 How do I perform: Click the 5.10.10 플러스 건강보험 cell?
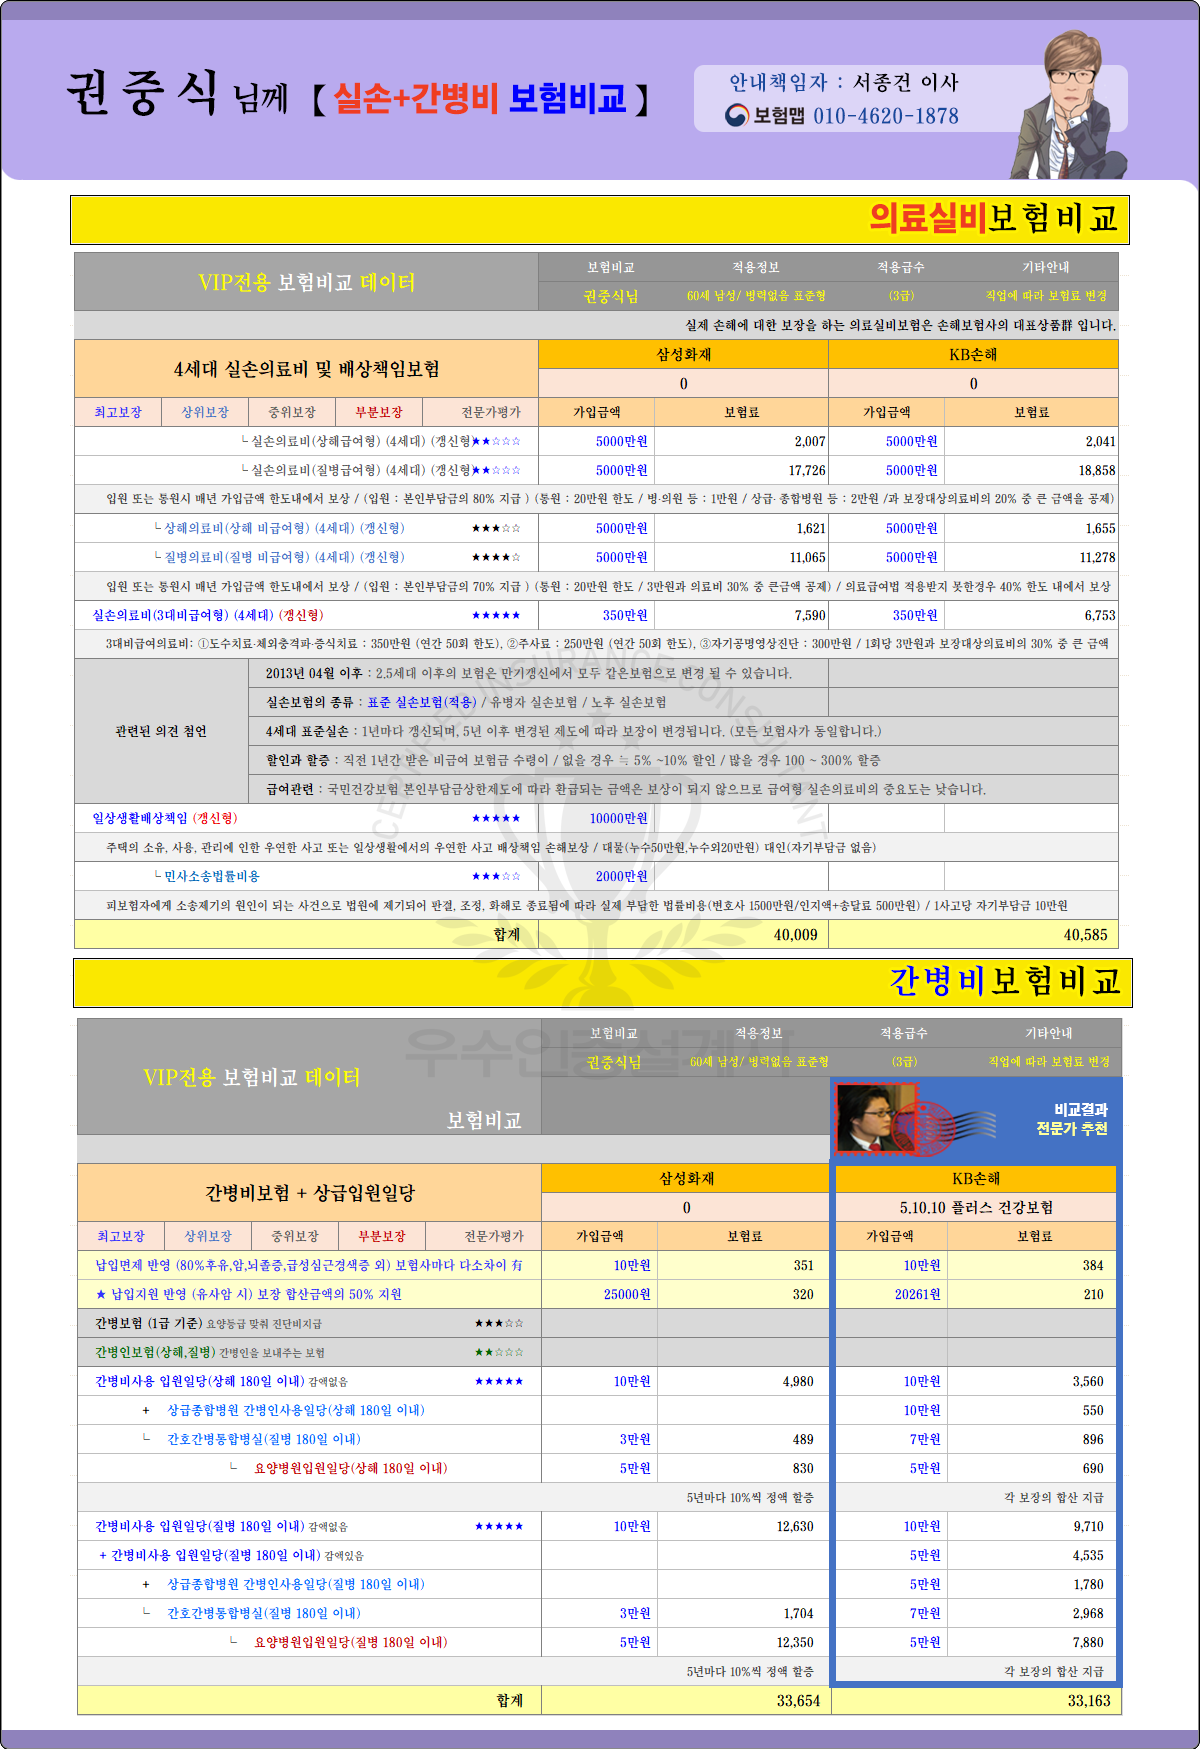point(976,1207)
